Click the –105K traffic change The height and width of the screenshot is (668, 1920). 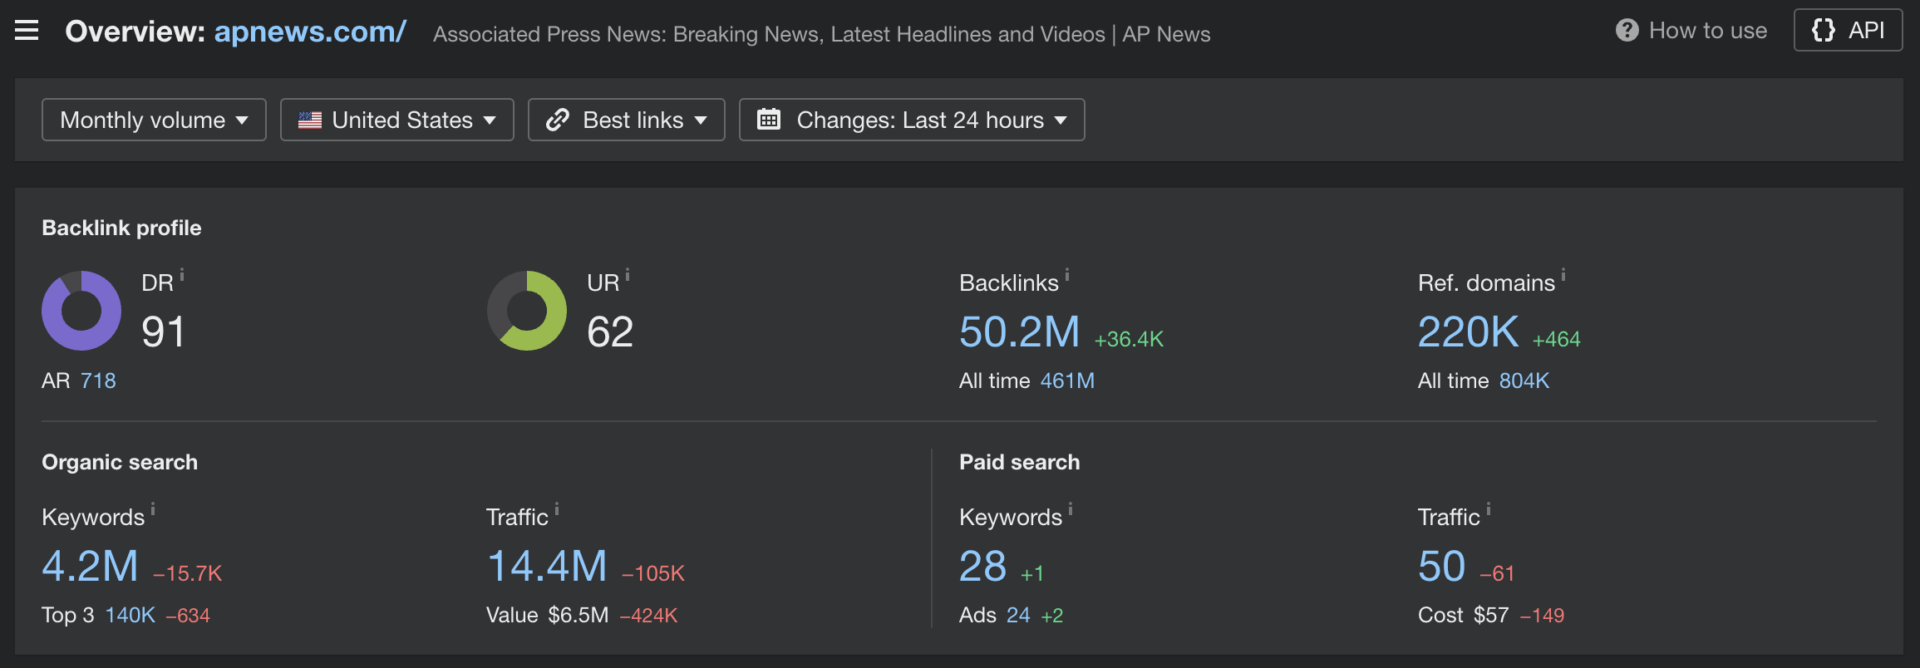[x=653, y=574]
